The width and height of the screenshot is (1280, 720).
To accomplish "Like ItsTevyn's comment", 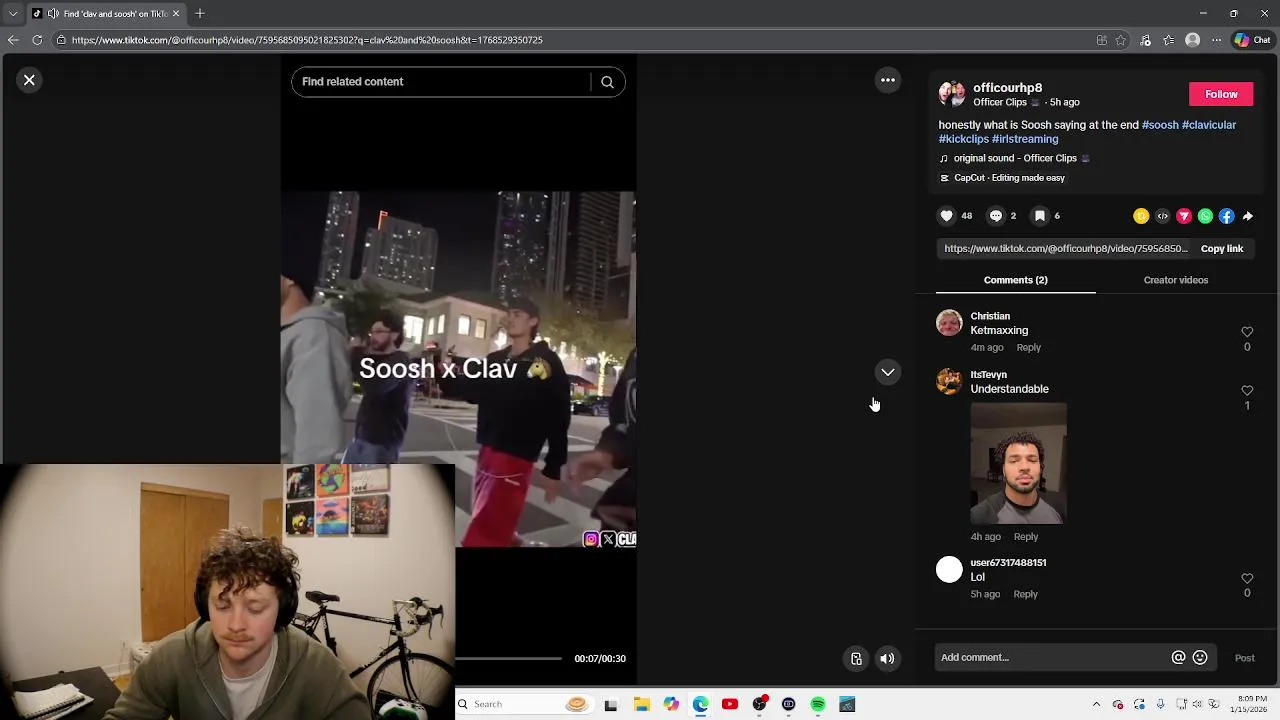I will [1247, 391].
